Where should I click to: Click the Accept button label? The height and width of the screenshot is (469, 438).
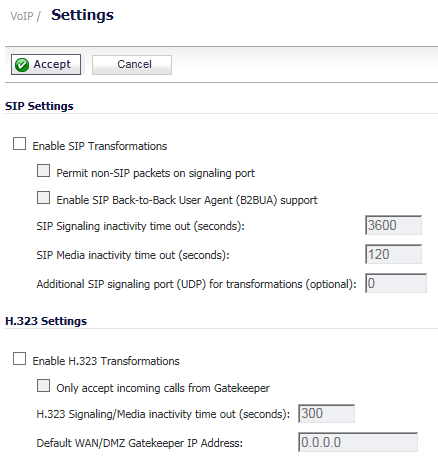pyautogui.click(x=52, y=64)
